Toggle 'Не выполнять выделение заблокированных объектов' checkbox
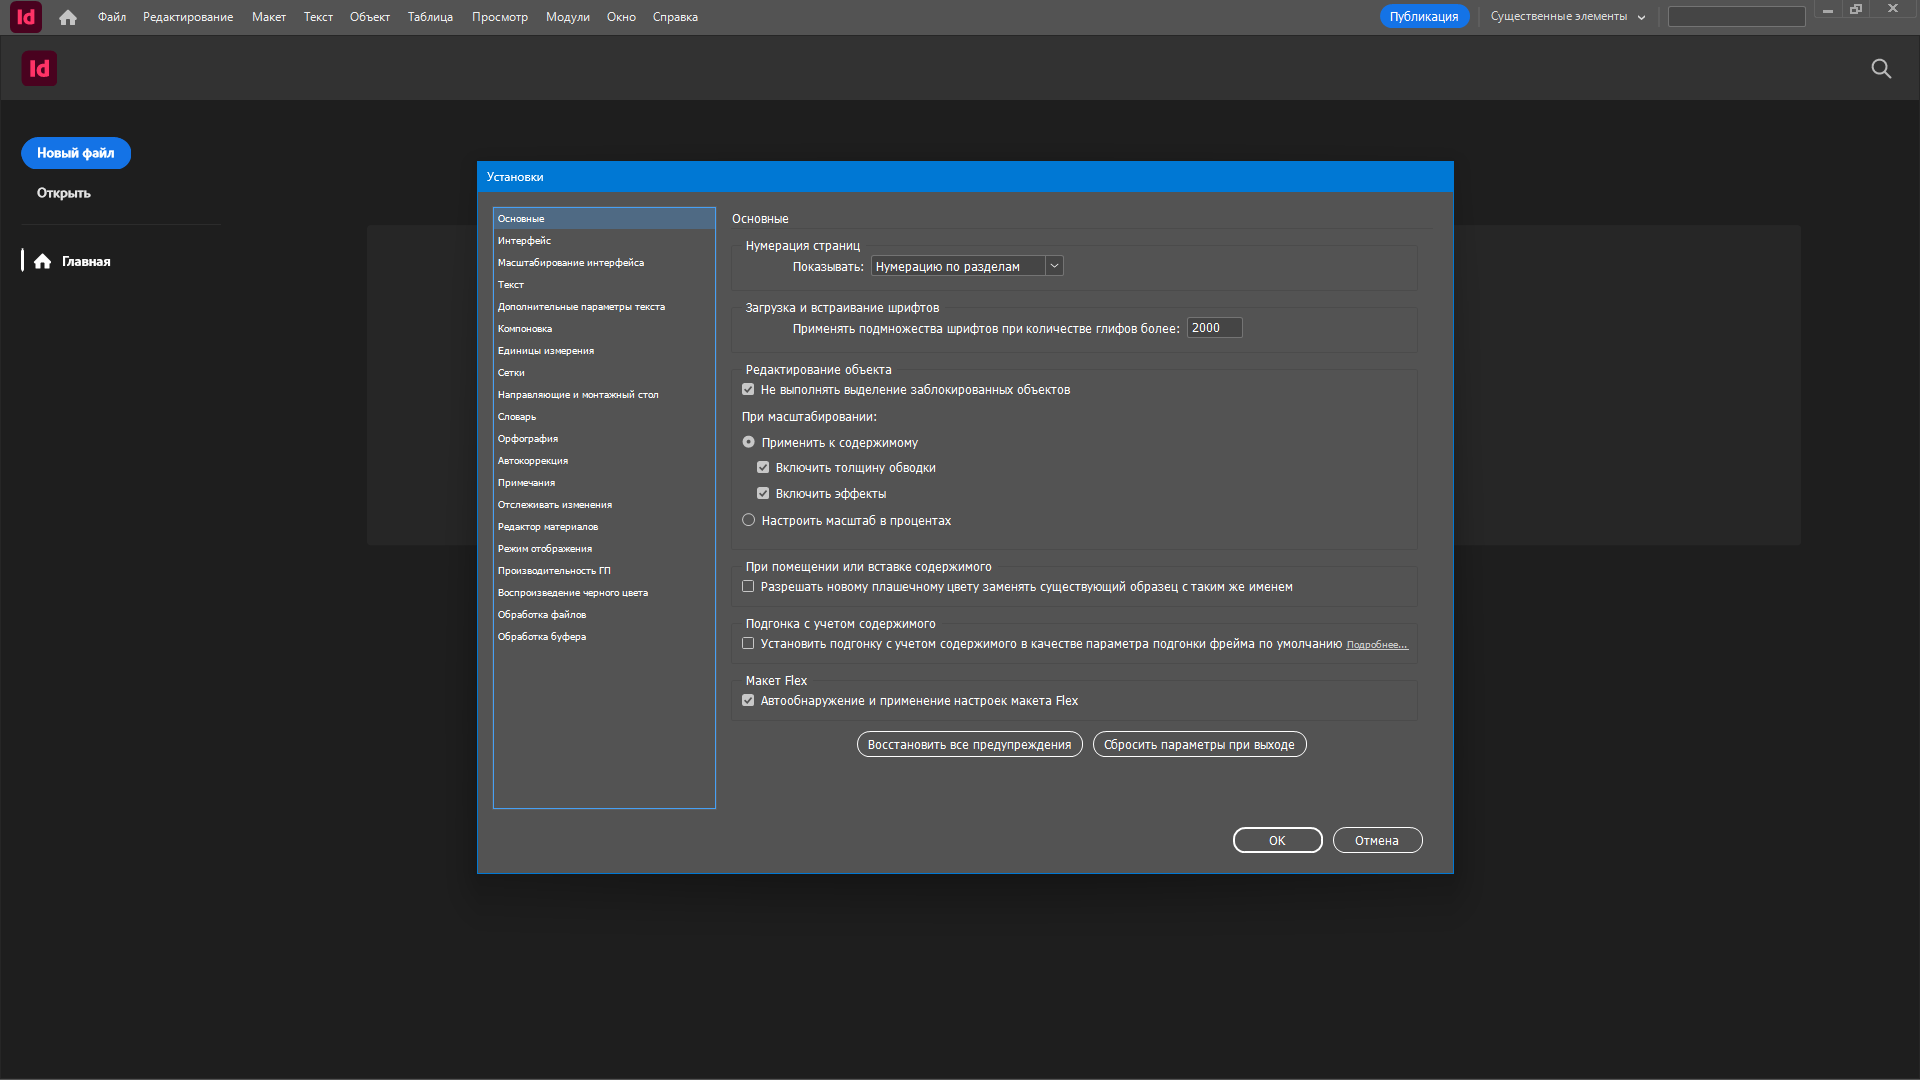 (748, 390)
